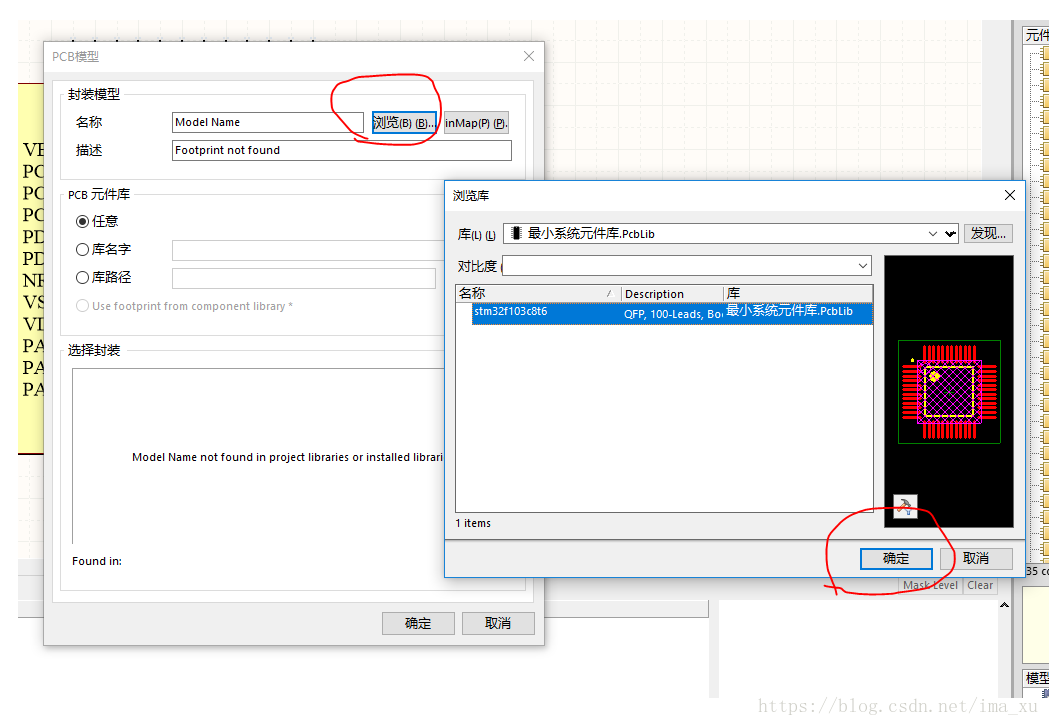Click the Description column header
The height and width of the screenshot is (726, 1049).
click(671, 294)
